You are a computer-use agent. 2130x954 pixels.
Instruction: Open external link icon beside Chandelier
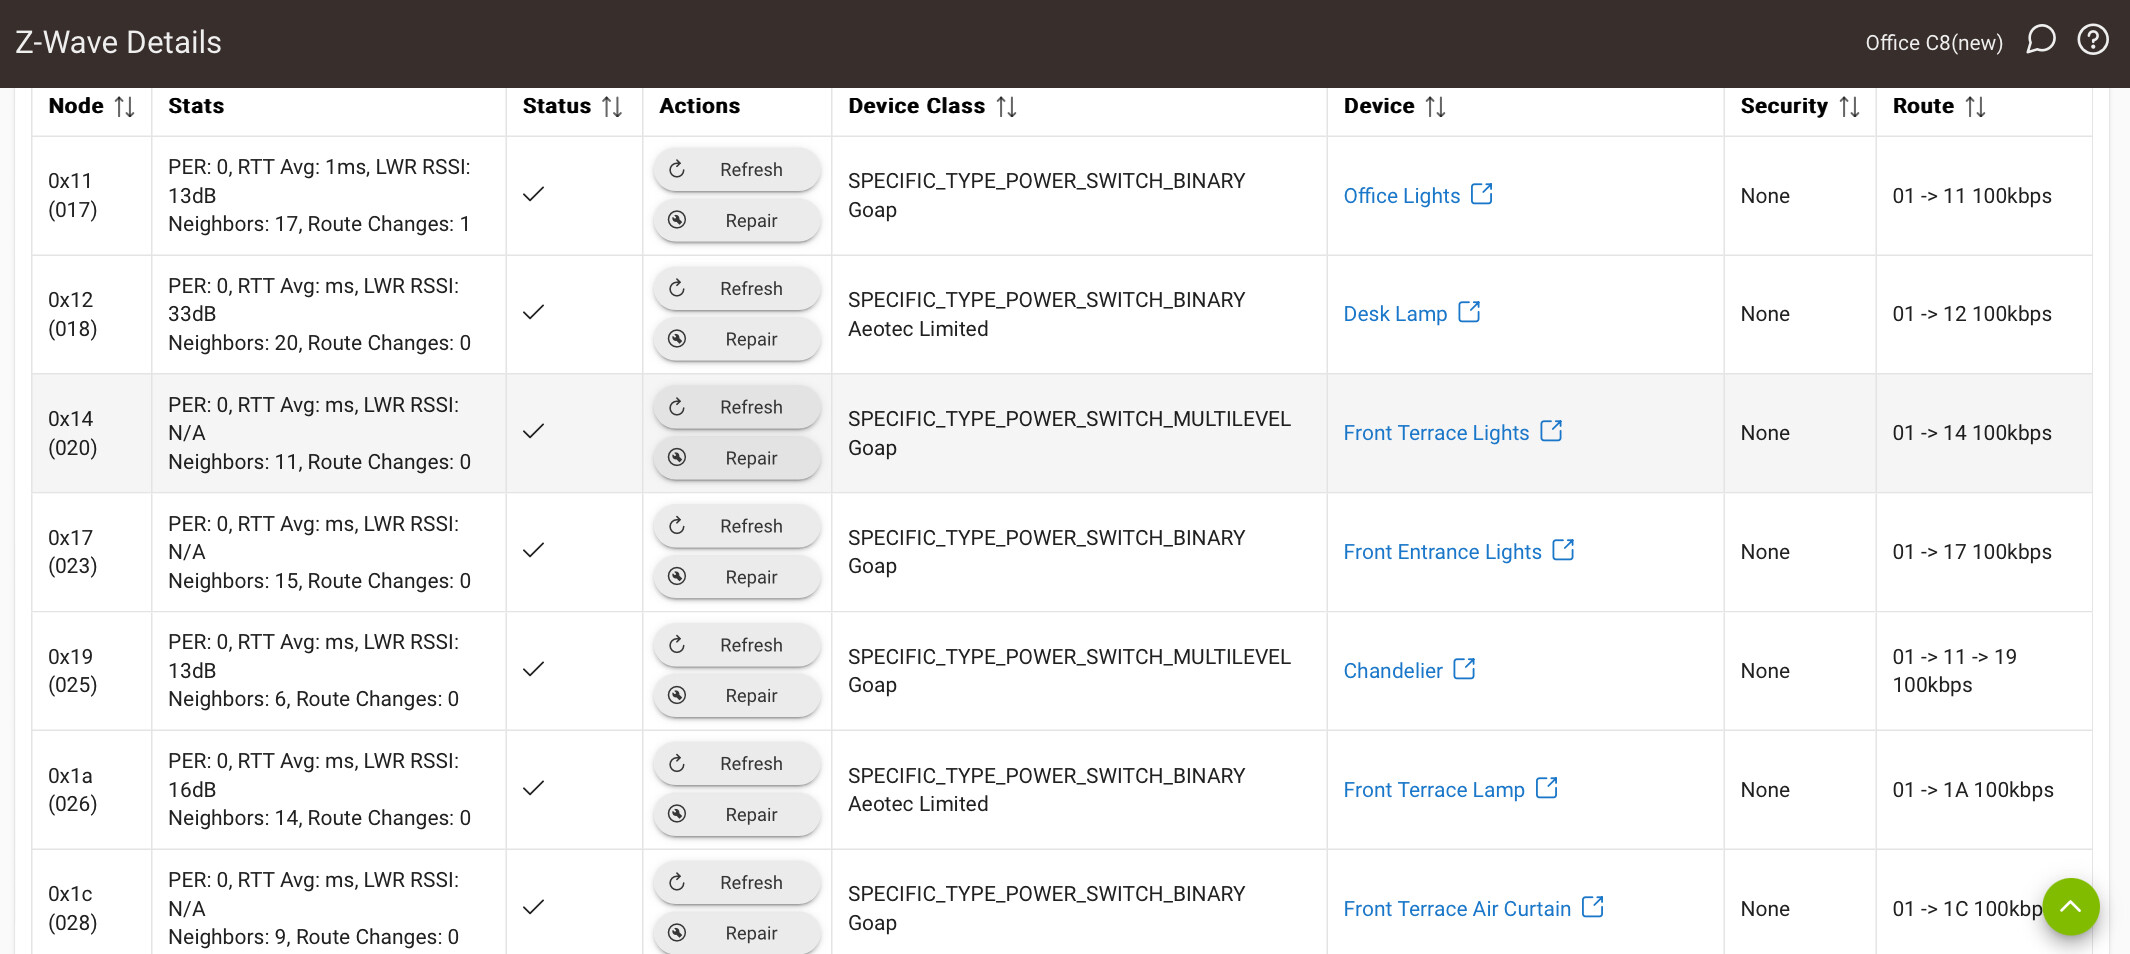tap(1464, 669)
